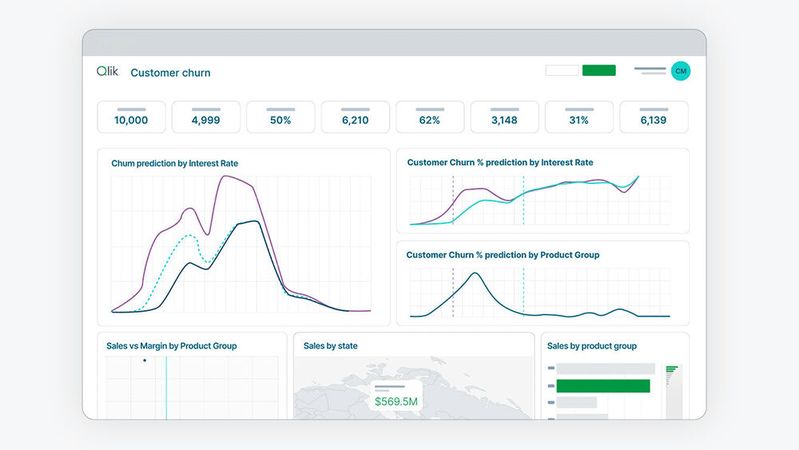Click the 31% KPI value

pos(579,120)
